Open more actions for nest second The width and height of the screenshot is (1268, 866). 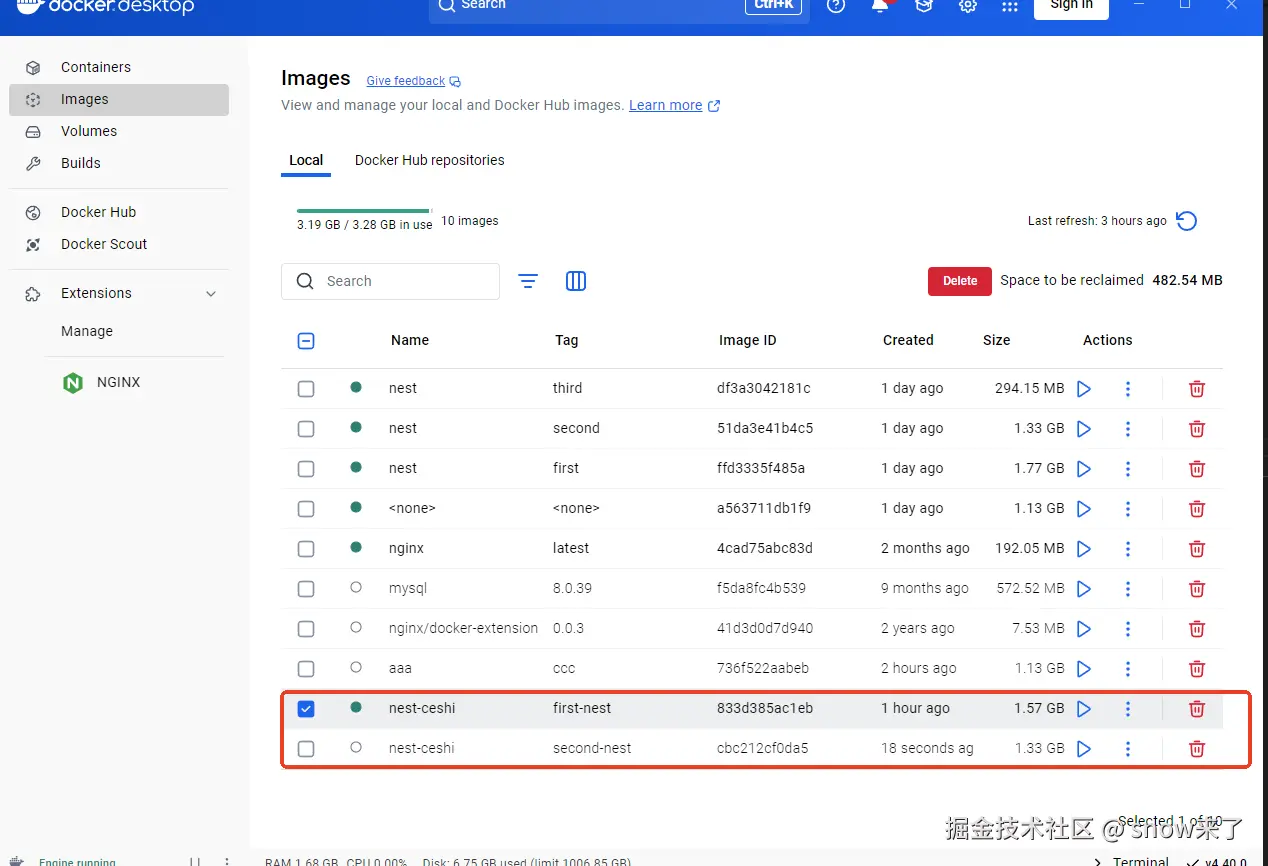(x=1128, y=429)
